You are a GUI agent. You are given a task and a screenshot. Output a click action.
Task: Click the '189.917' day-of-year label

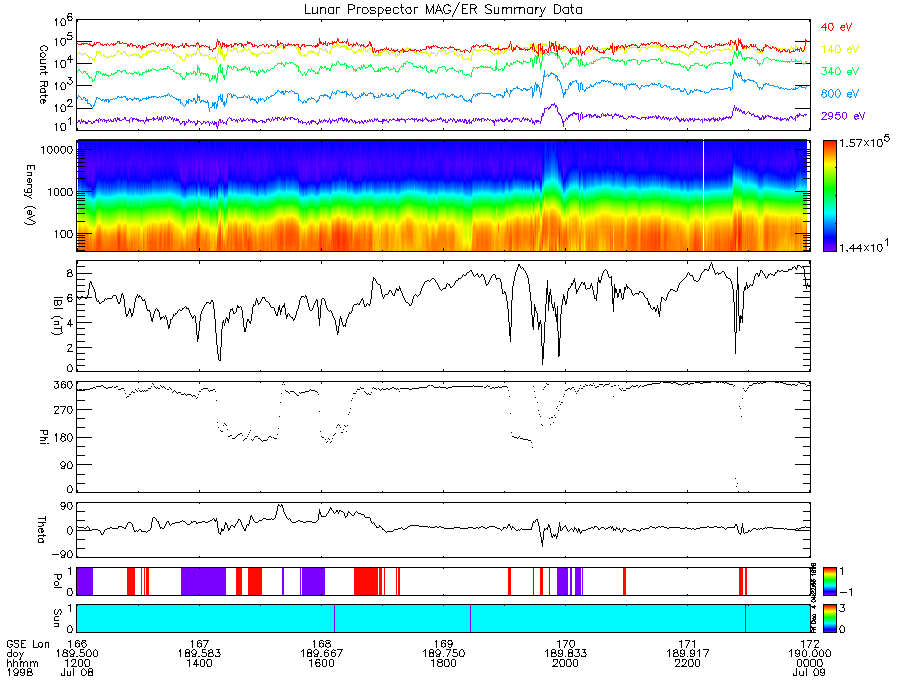pyautogui.click(x=688, y=654)
